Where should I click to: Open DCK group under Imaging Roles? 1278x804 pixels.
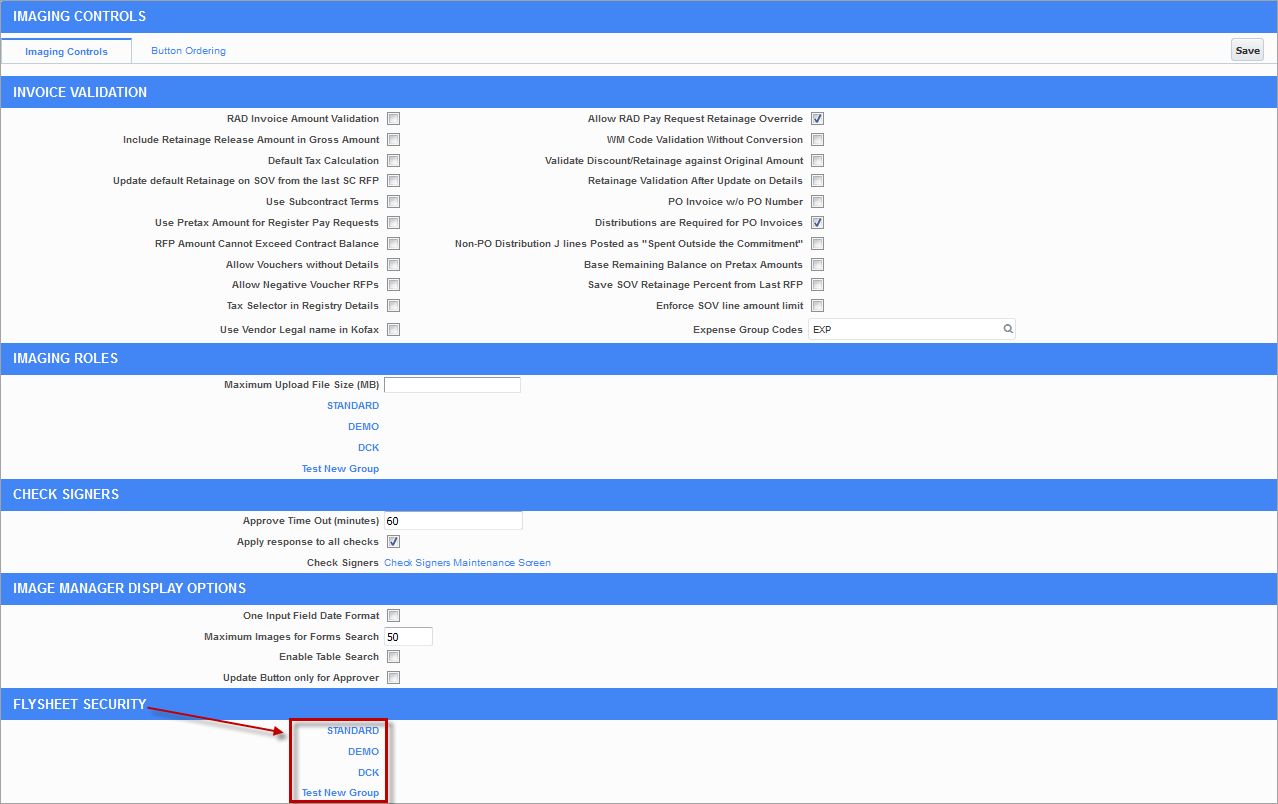click(x=369, y=448)
